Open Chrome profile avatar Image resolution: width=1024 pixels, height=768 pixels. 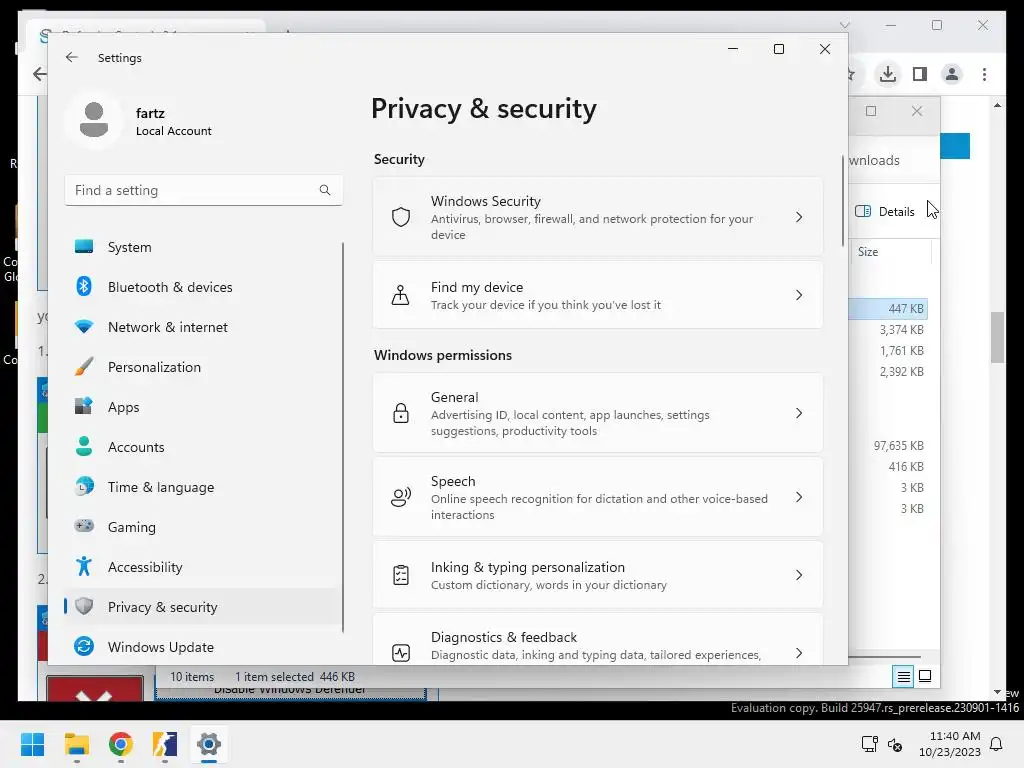coord(952,74)
